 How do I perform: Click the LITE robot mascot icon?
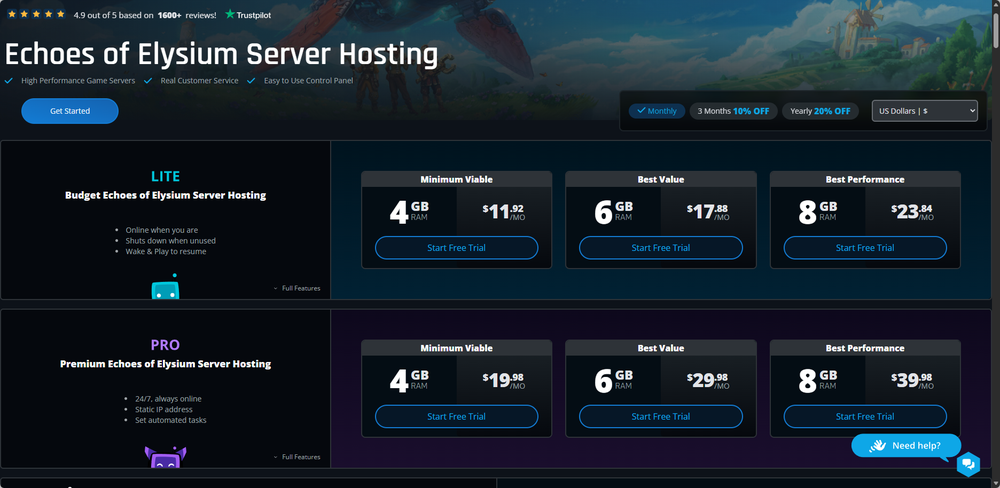[x=165, y=287]
